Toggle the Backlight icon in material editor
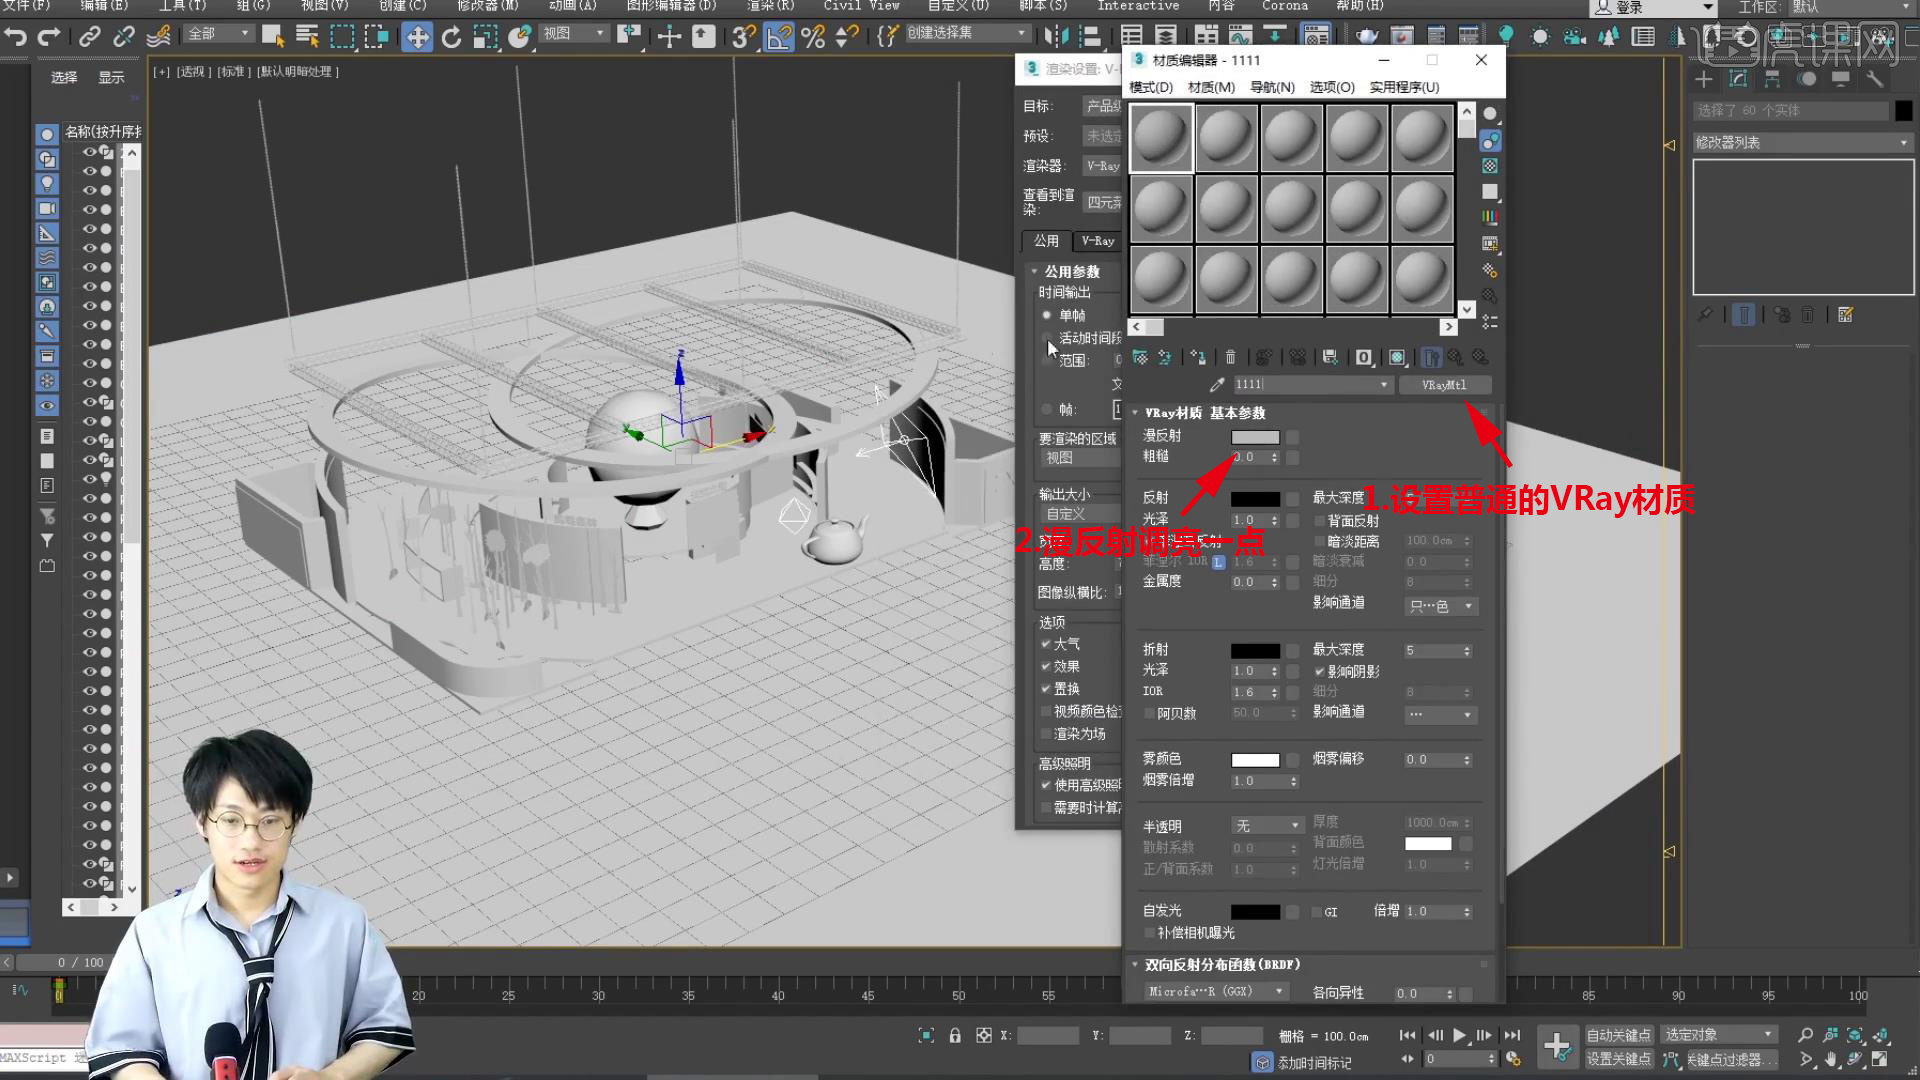Viewport: 1920px width, 1080px height. [x=1490, y=140]
